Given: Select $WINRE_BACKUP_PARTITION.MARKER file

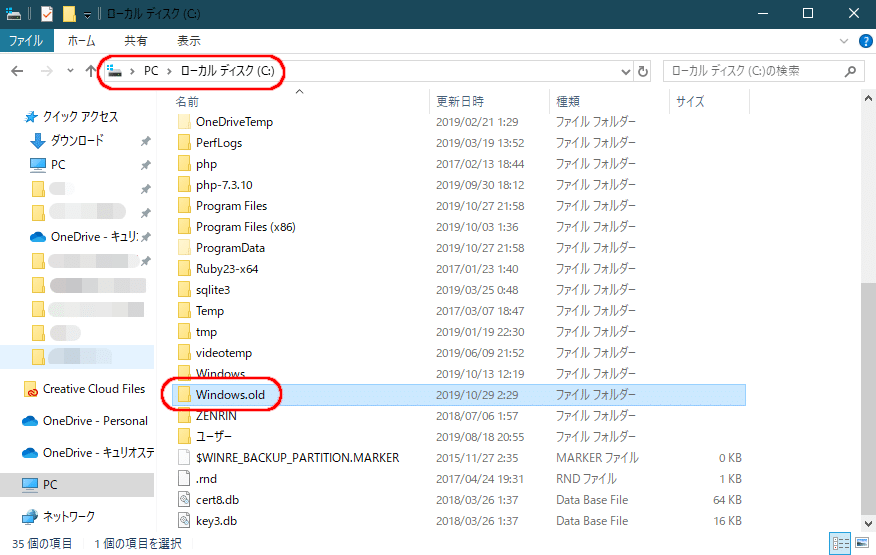Looking at the screenshot, I should coord(297,458).
